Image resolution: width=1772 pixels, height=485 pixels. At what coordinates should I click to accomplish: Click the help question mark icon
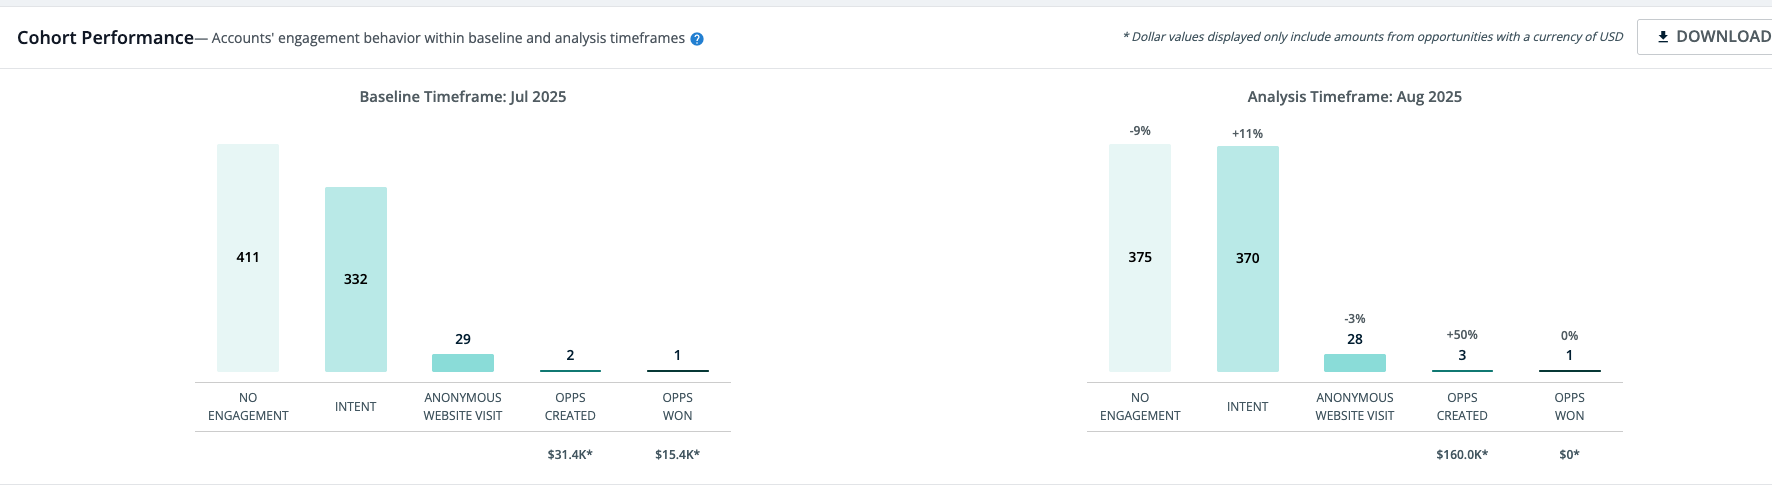click(x=697, y=39)
